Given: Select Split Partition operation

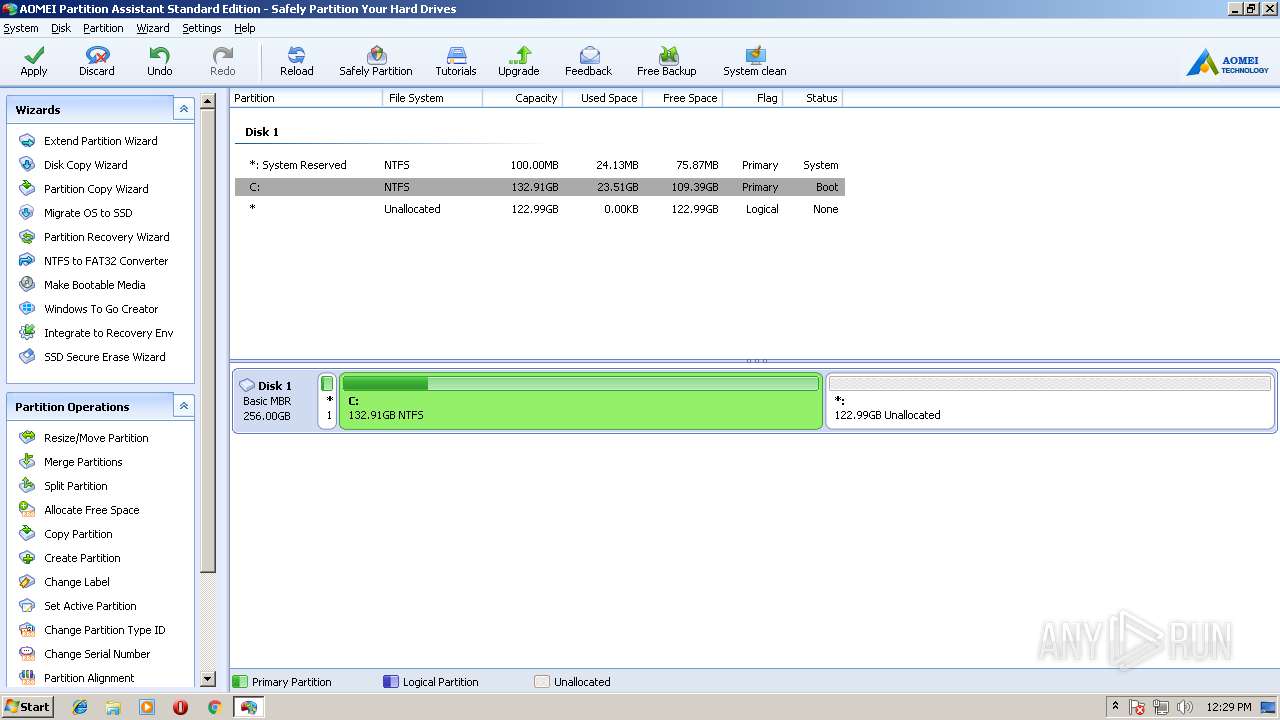Looking at the screenshot, I should coord(75,486).
